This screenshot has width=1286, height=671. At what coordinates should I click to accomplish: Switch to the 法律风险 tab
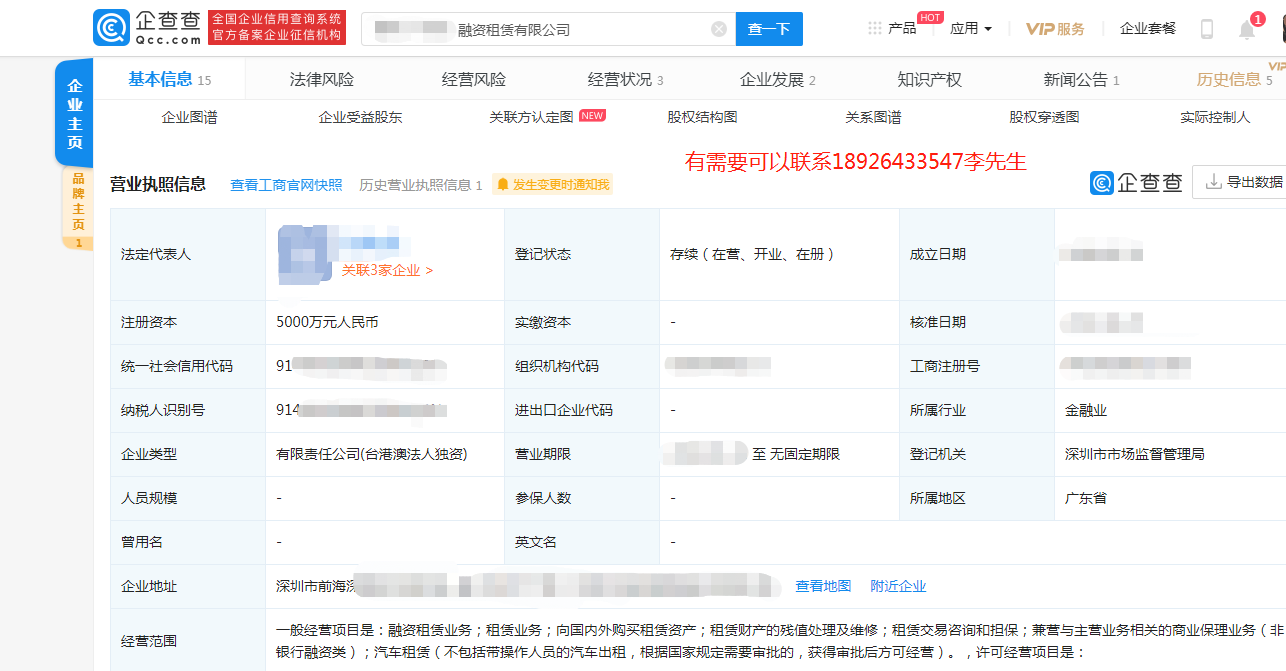(321, 78)
